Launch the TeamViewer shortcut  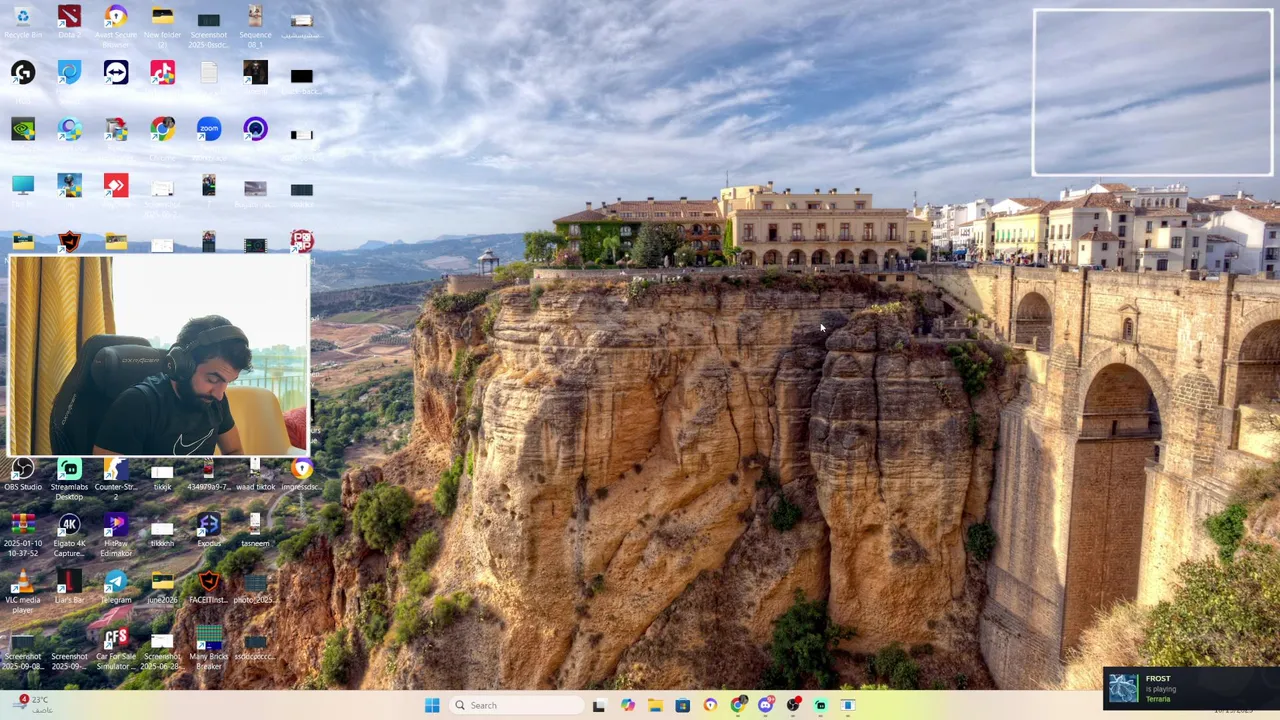click(x=116, y=73)
